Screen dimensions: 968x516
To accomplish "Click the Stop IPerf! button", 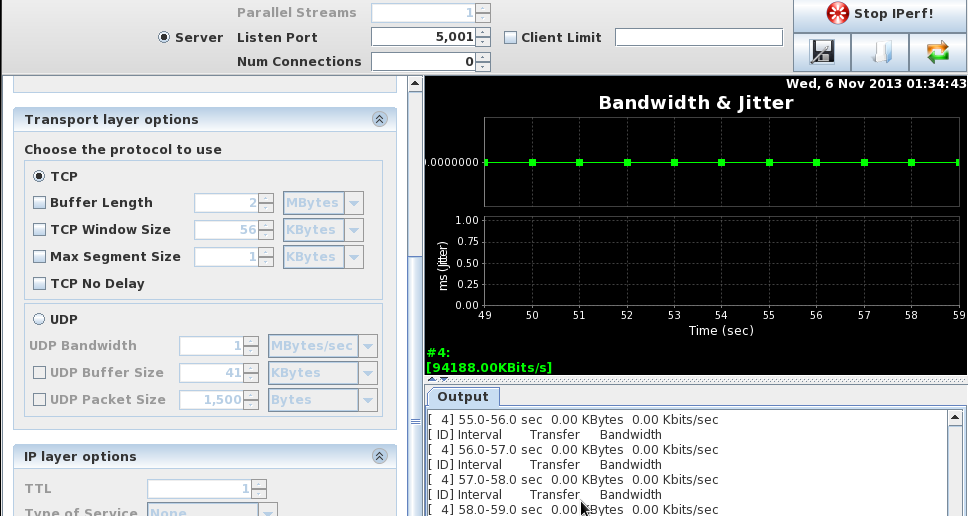I will point(880,14).
